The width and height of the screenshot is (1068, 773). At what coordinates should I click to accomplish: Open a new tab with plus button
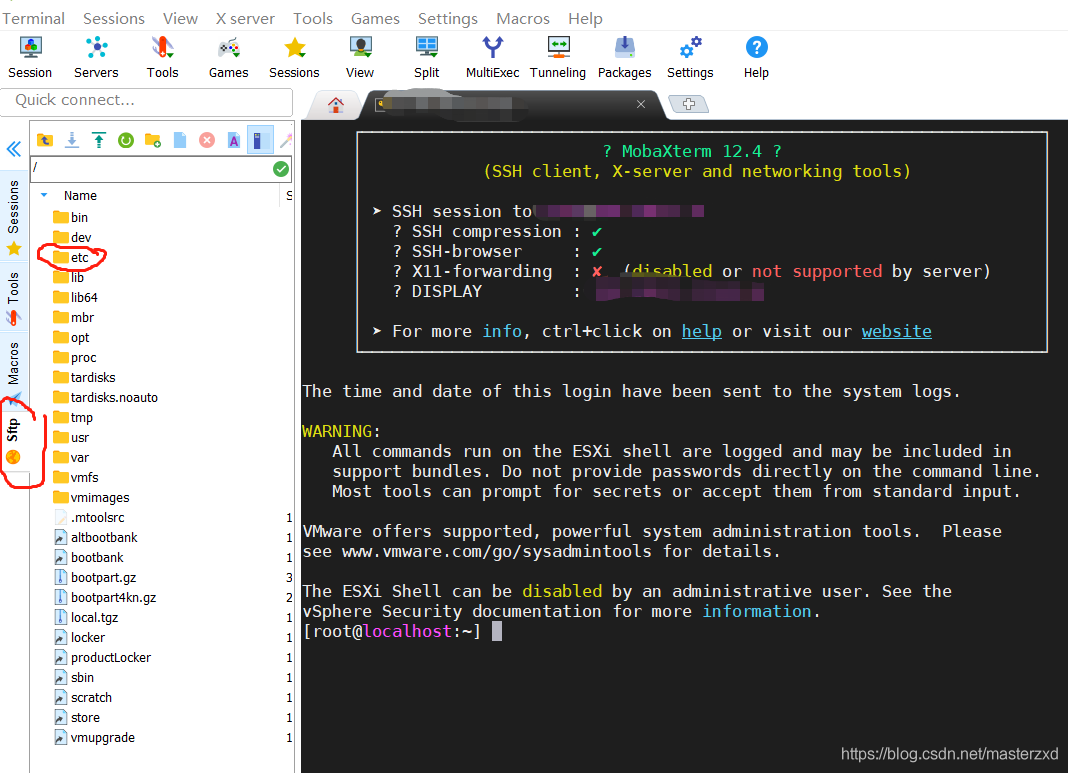(x=689, y=104)
